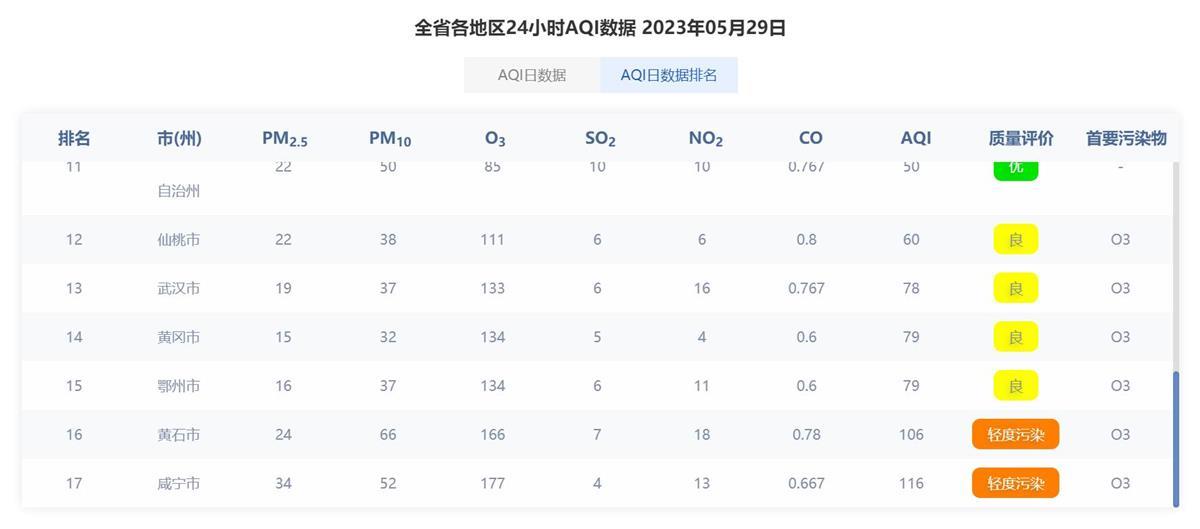The width and height of the screenshot is (1200, 529).
Task: Click the 质量评价 column header
Action: coord(1021,138)
